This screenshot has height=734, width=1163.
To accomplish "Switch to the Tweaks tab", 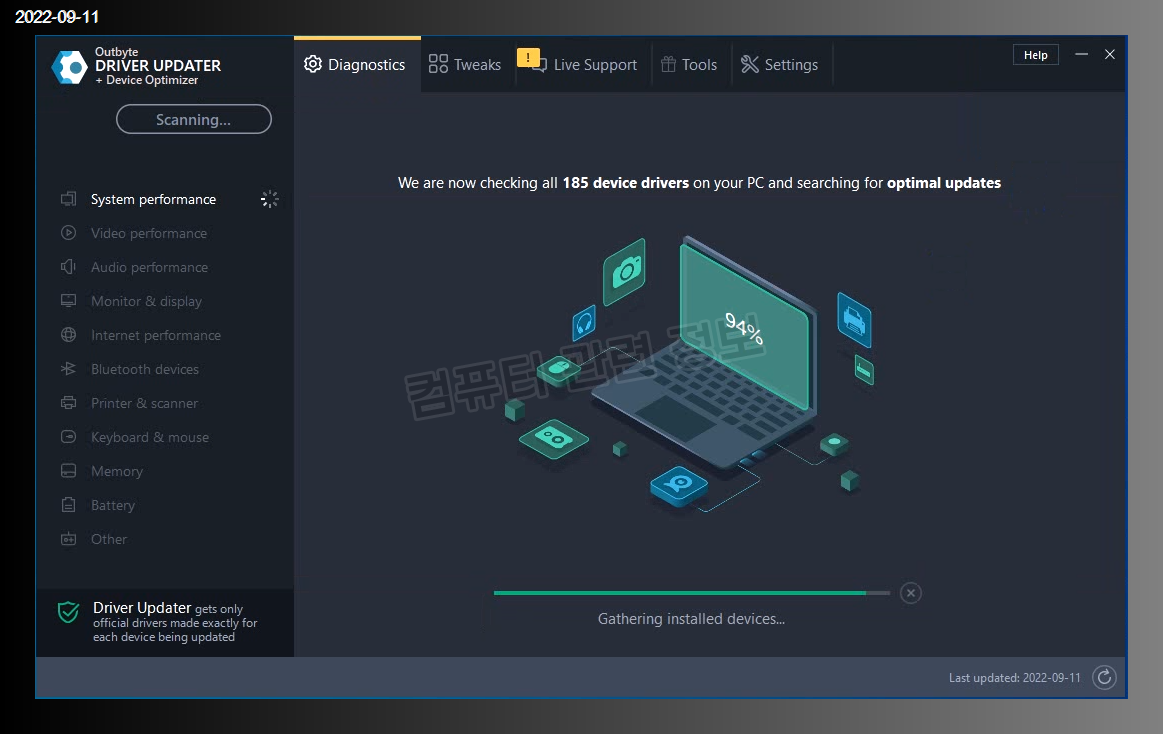I will coord(466,65).
